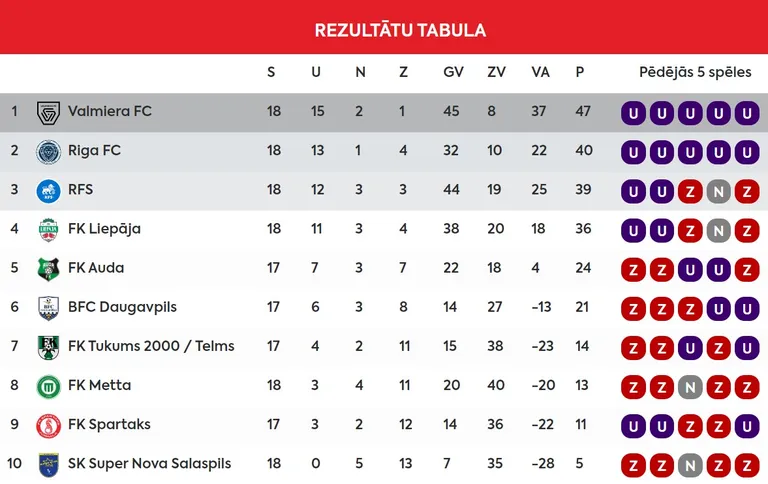The image size is (768, 484).
Task: Click the SK Super Nova Salaspils crest
Action: click(48, 465)
